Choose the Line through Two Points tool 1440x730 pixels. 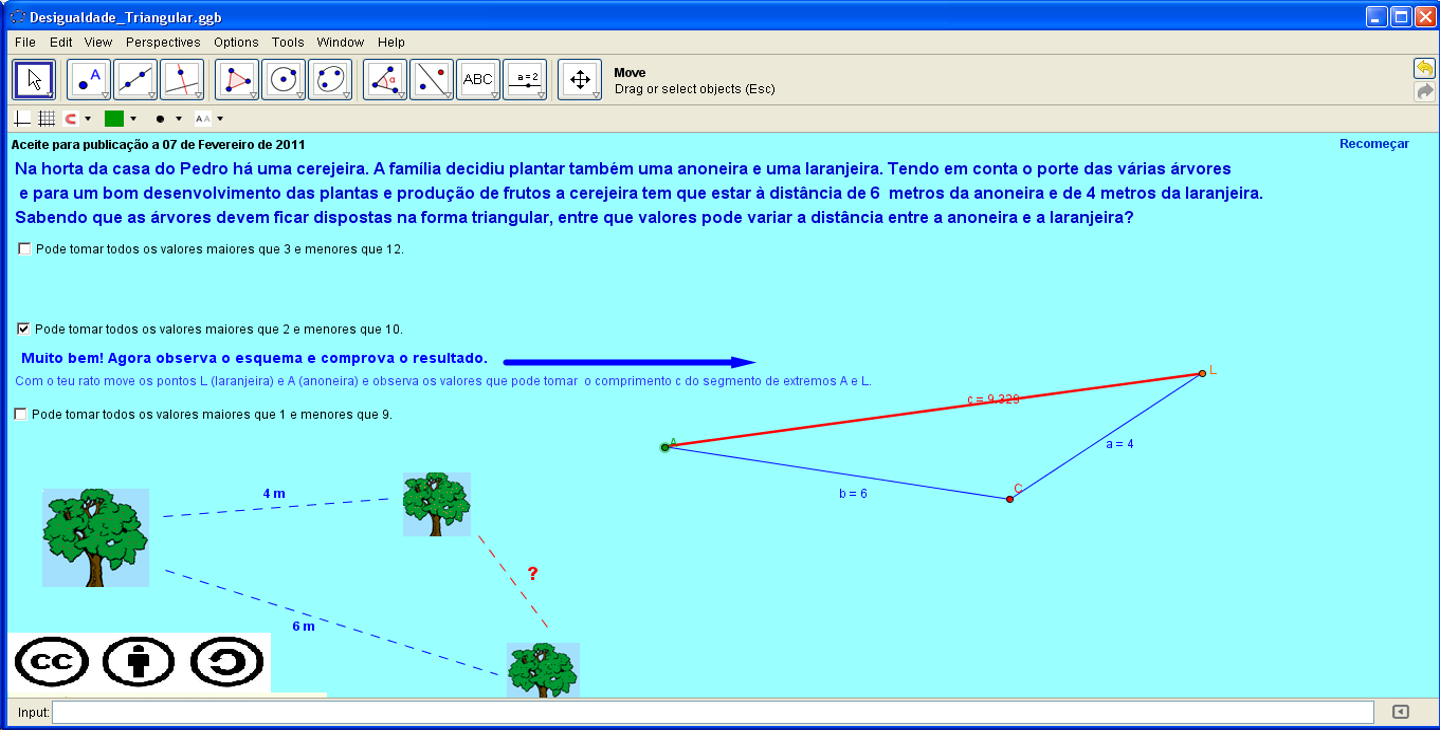(x=135, y=80)
